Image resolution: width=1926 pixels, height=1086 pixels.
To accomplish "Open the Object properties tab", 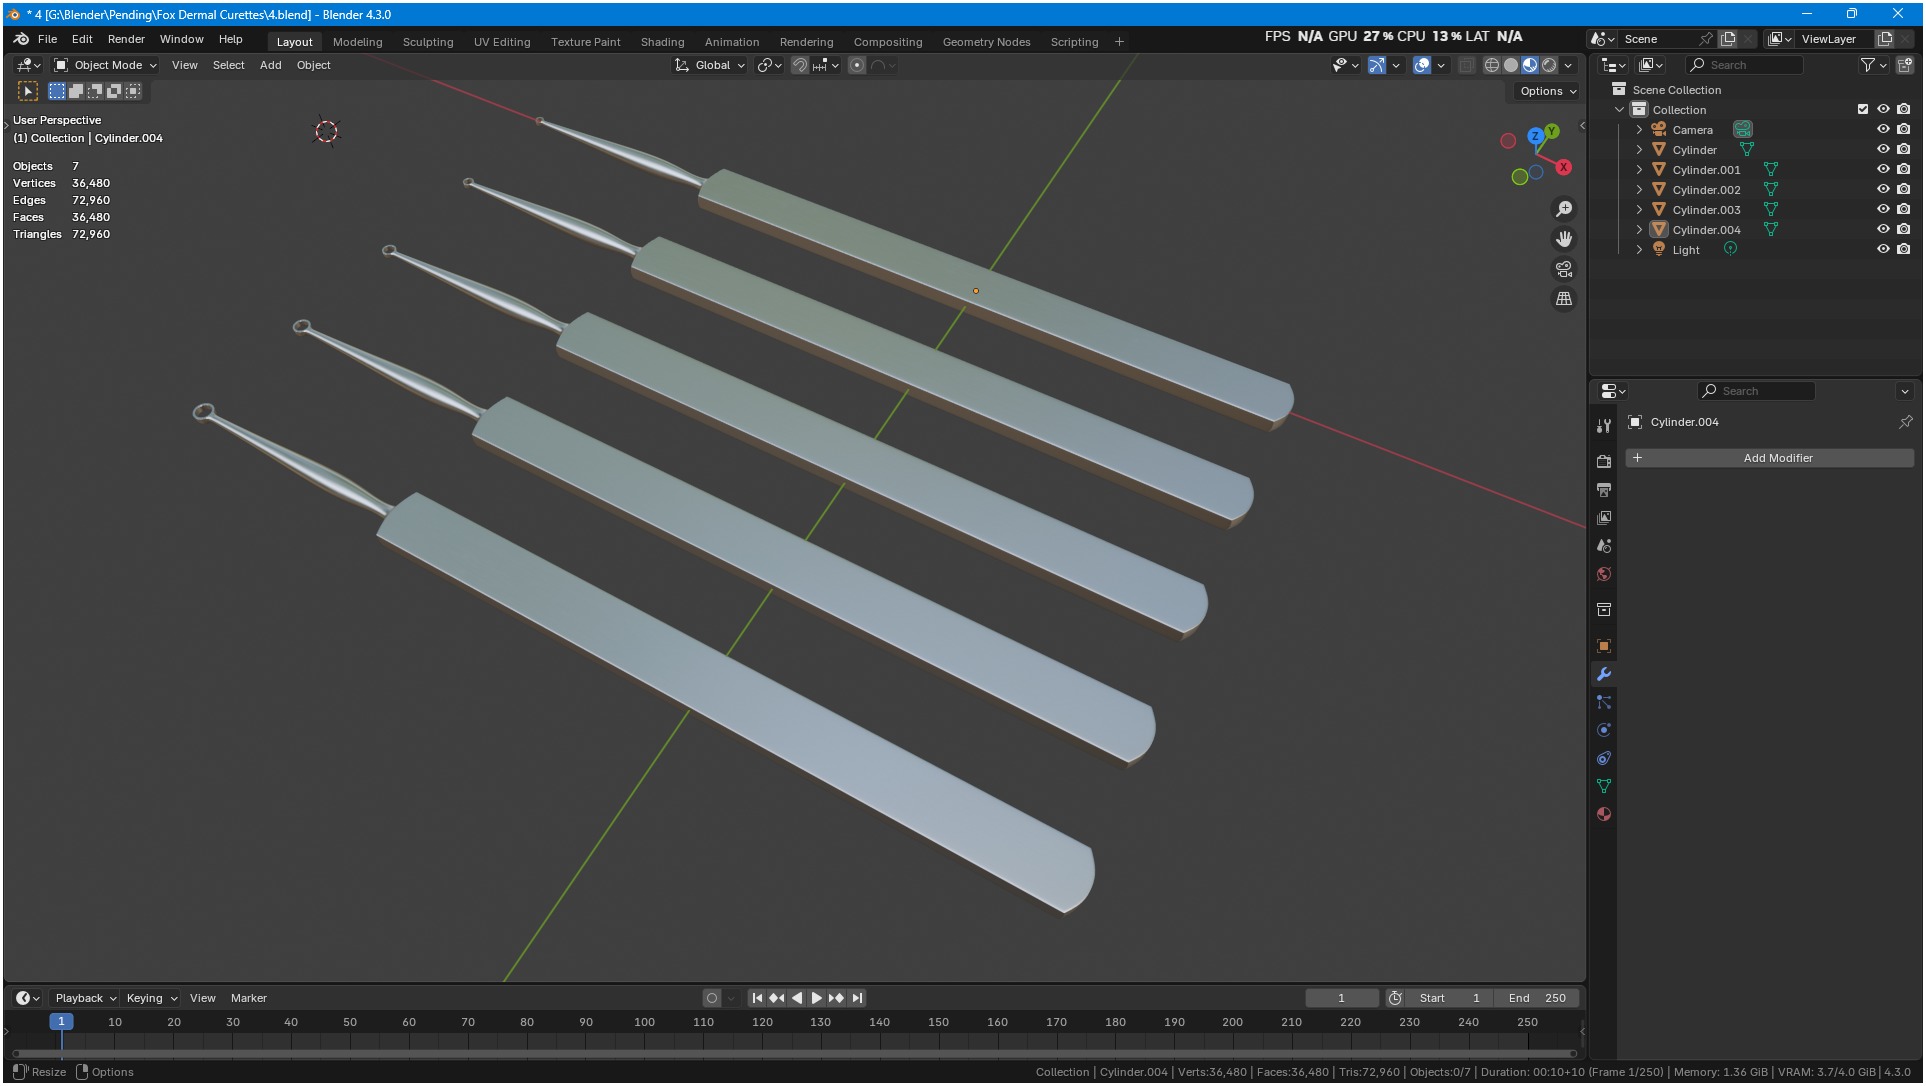I will point(1604,646).
